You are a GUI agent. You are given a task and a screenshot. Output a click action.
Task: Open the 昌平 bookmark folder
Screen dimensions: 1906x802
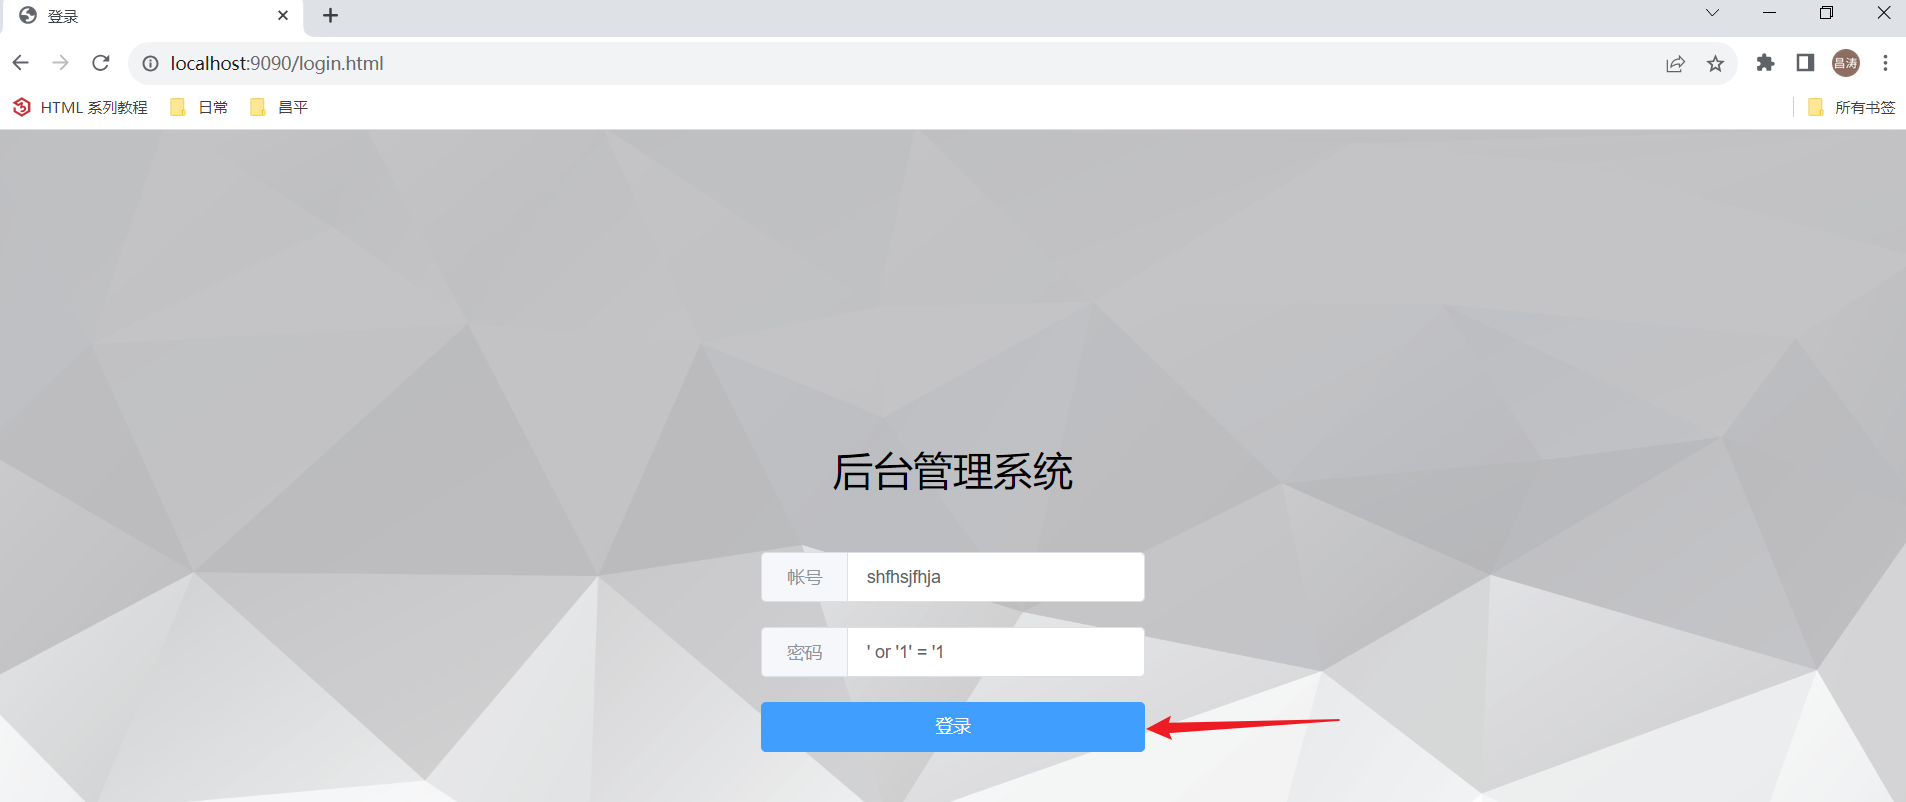[x=279, y=107]
